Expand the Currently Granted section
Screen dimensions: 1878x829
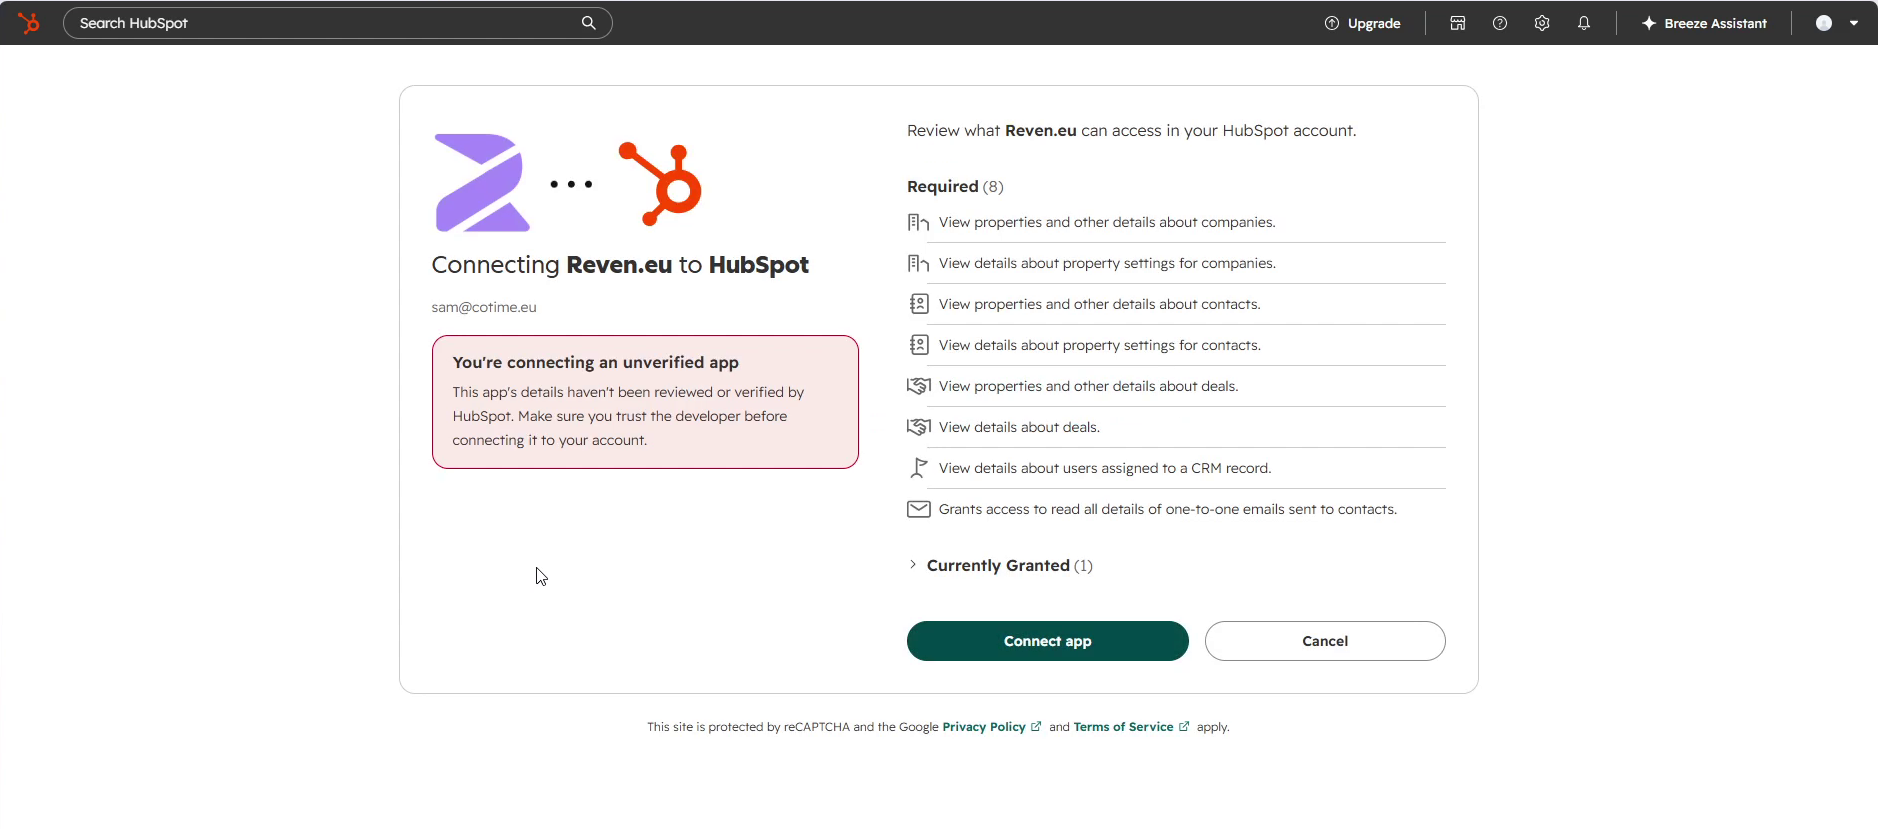(1000, 565)
